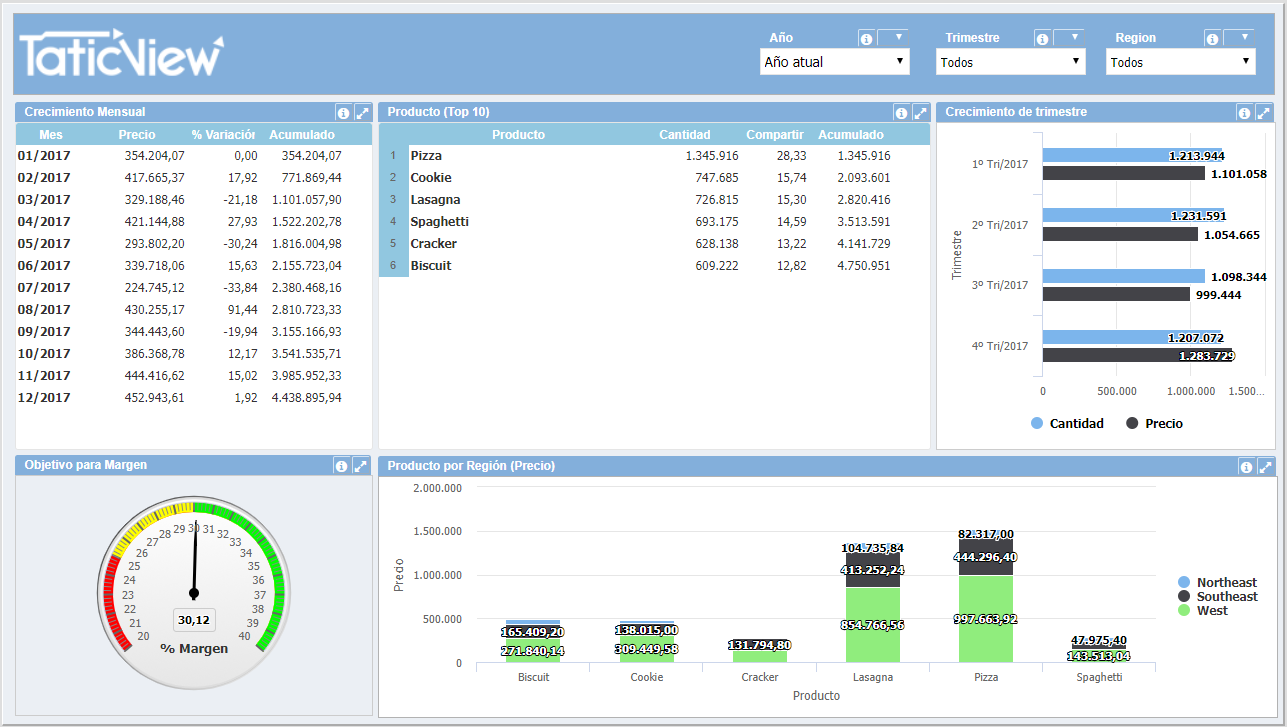Sort products by Cantidad column header
1287x727 pixels.
point(684,135)
